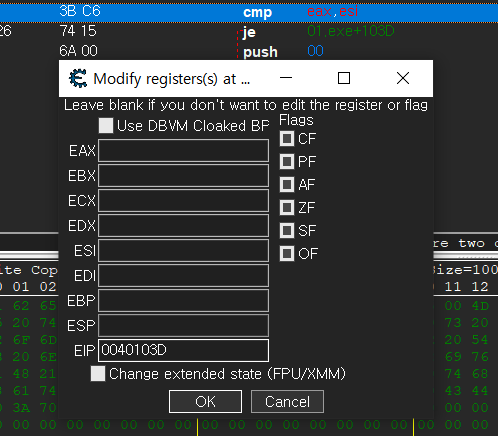Toggle the CF flag checkbox
Viewport: 498px width, 436px height.
coord(287,139)
